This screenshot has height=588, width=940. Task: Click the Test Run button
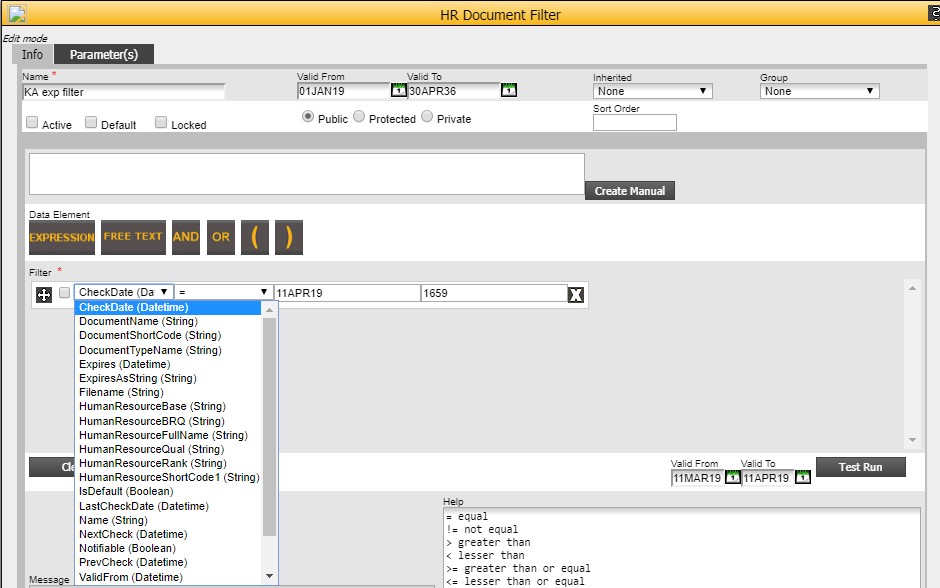[860, 467]
